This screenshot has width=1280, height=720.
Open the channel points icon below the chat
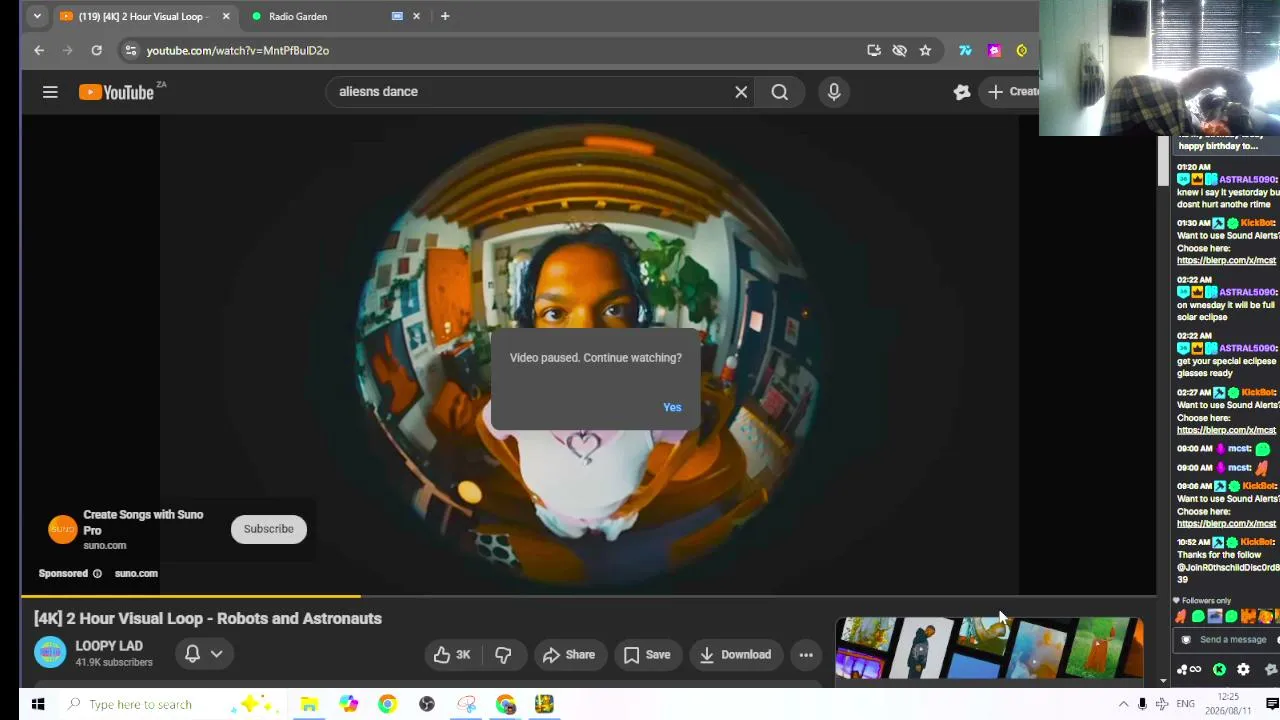click(1189, 670)
